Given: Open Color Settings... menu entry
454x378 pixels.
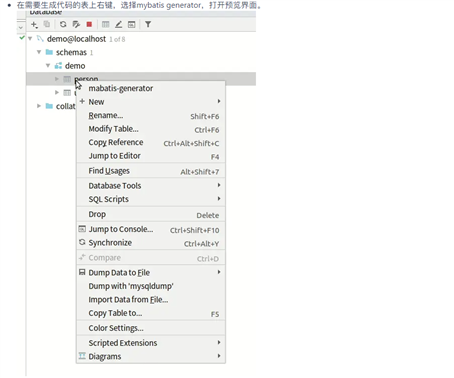Looking at the screenshot, I should pos(151,328).
